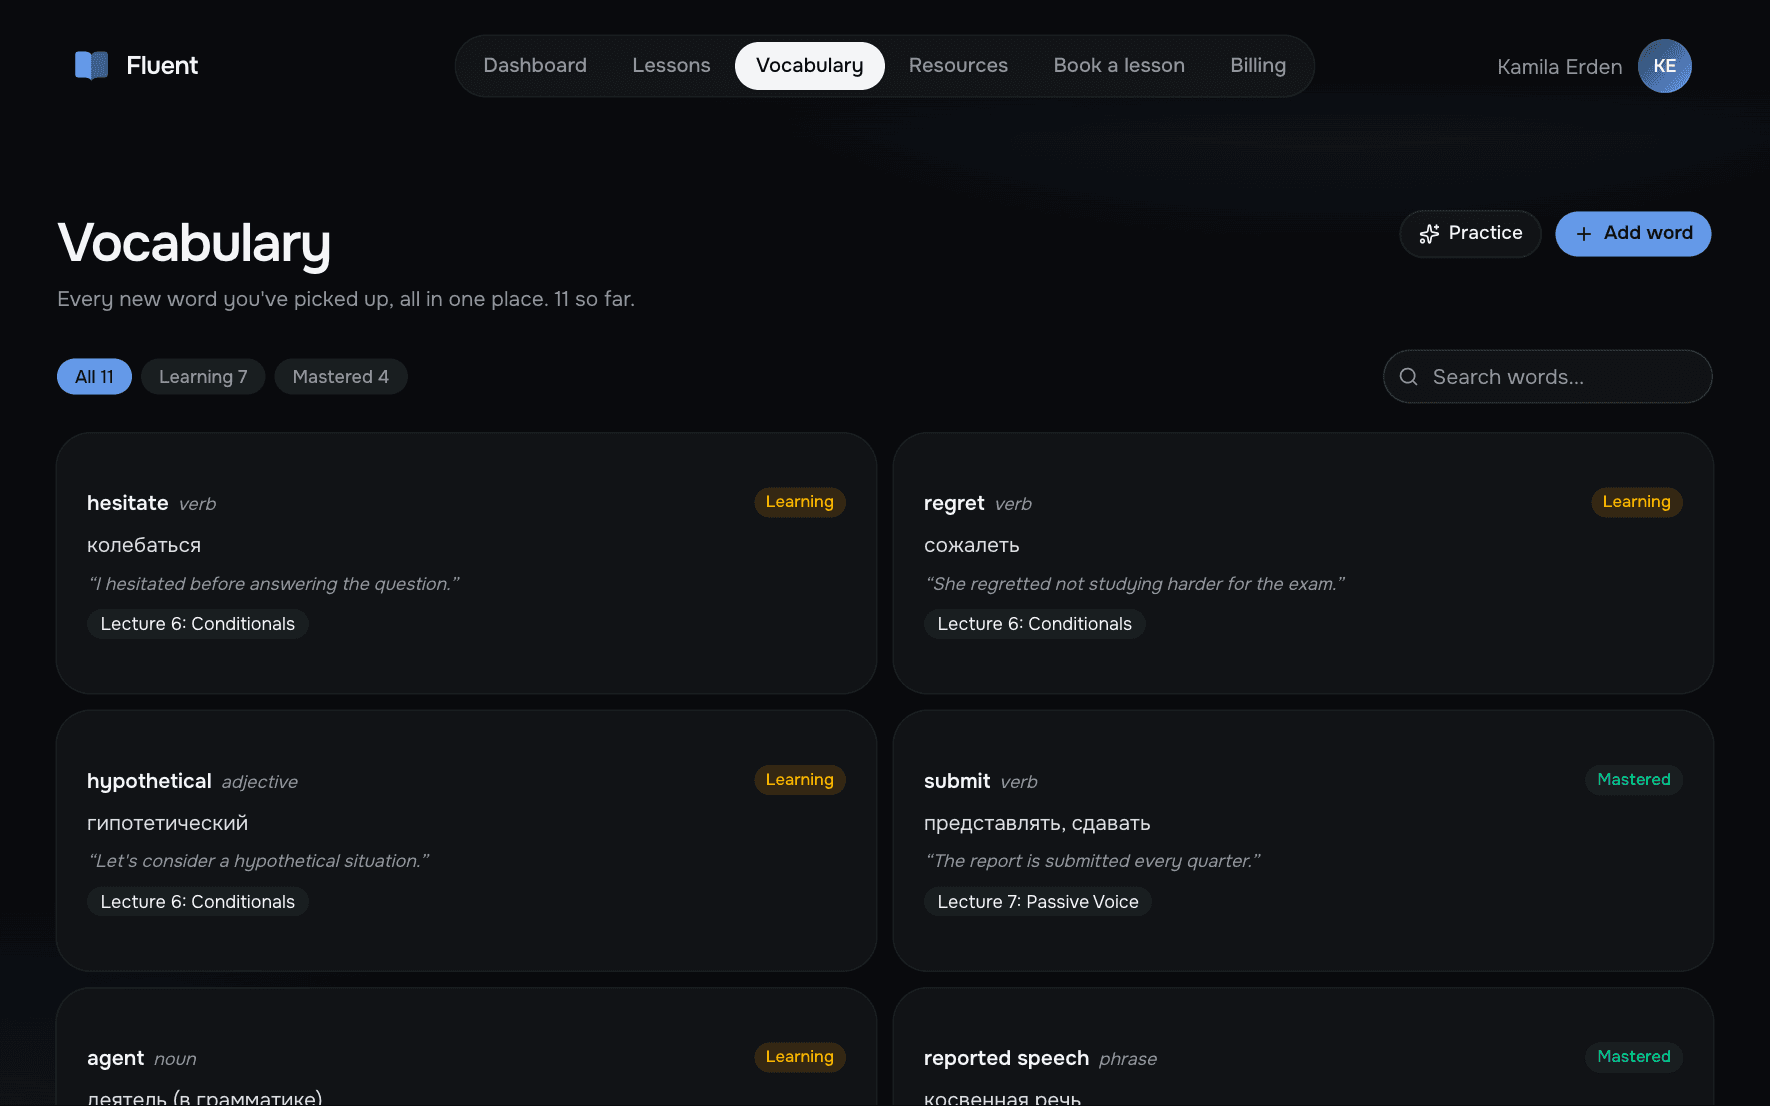This screenshot has width=1770, height=1106.
Task: Open Kamila Erden profile name
Action: [x=1560, y=67]
